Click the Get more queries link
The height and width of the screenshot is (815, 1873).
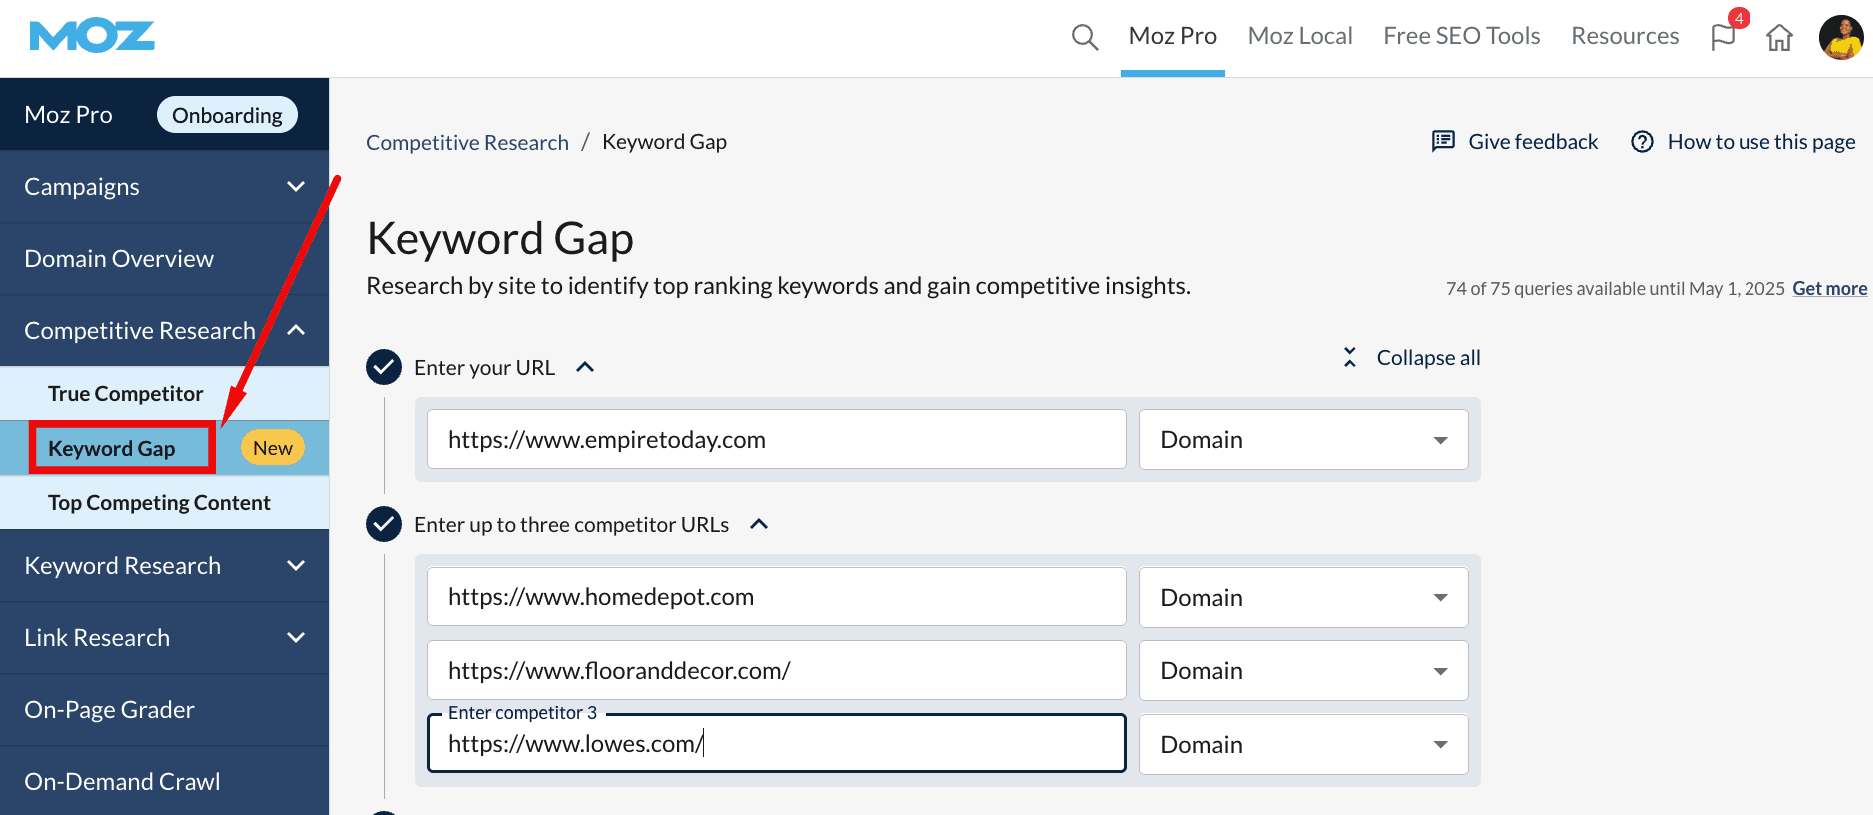(x=1829, y=288)
